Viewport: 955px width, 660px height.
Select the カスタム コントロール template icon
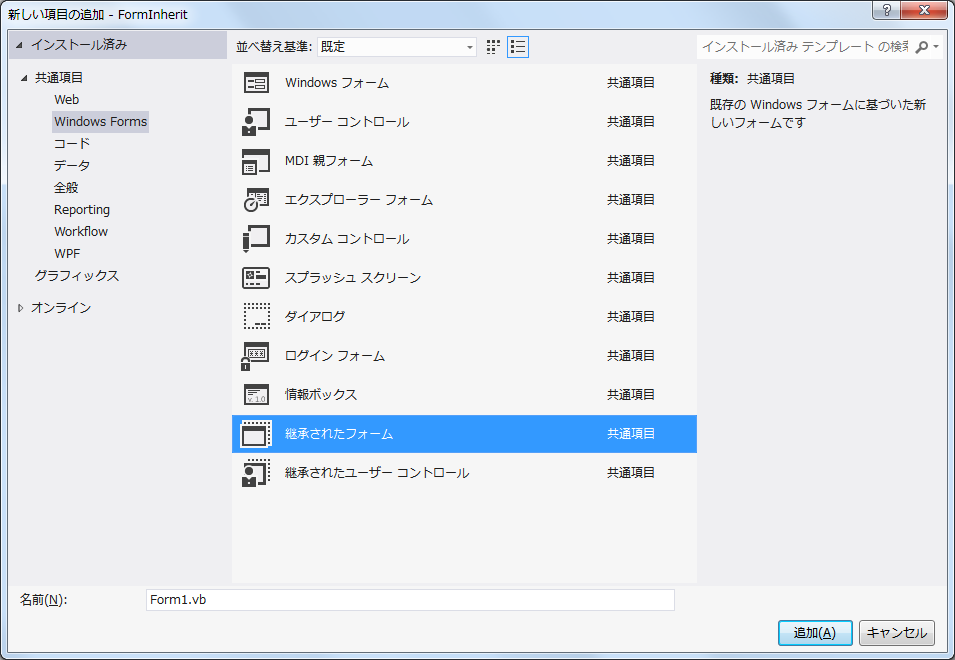(x=256, y=239)
